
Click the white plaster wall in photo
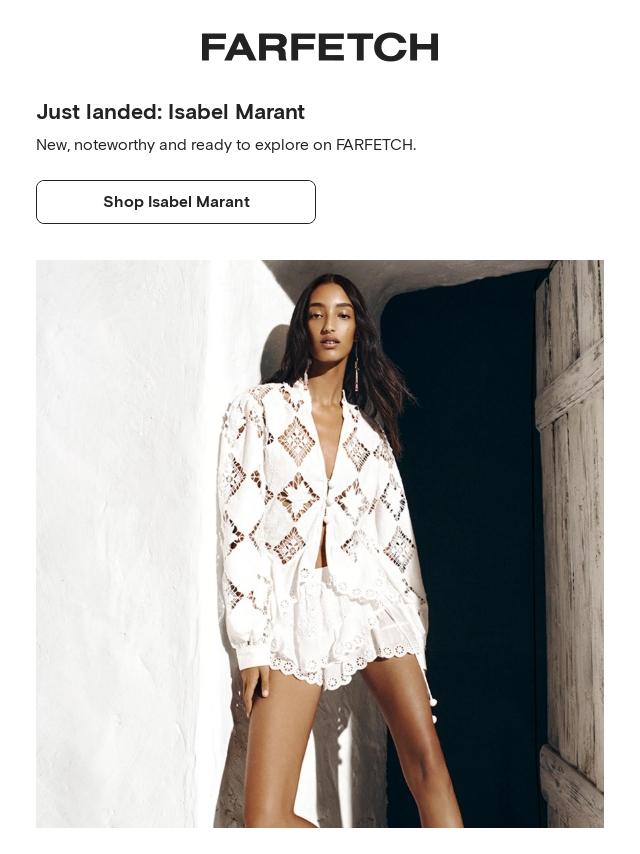point(123,544)
